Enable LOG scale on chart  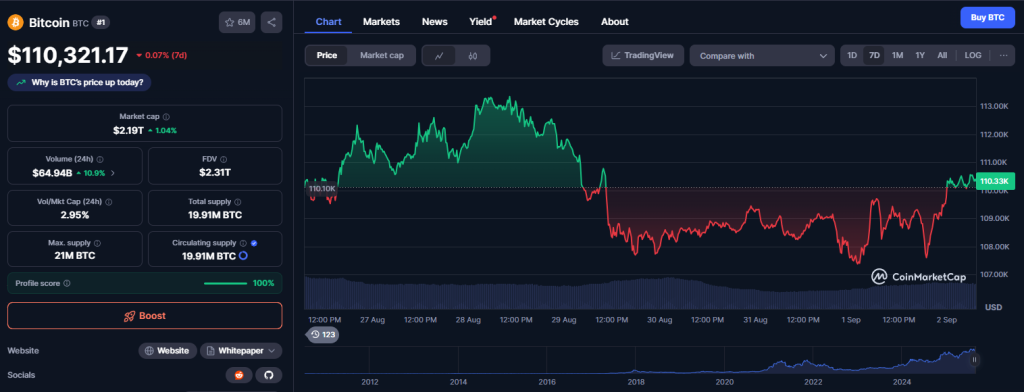[973, 56]
